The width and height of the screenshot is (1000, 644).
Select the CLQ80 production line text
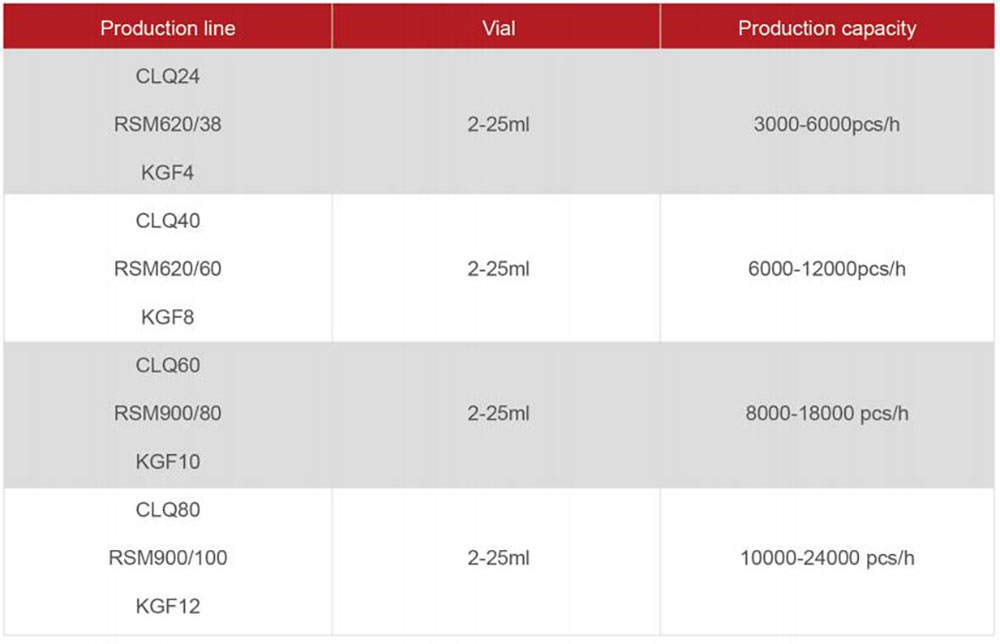click(x=167, y=510)
